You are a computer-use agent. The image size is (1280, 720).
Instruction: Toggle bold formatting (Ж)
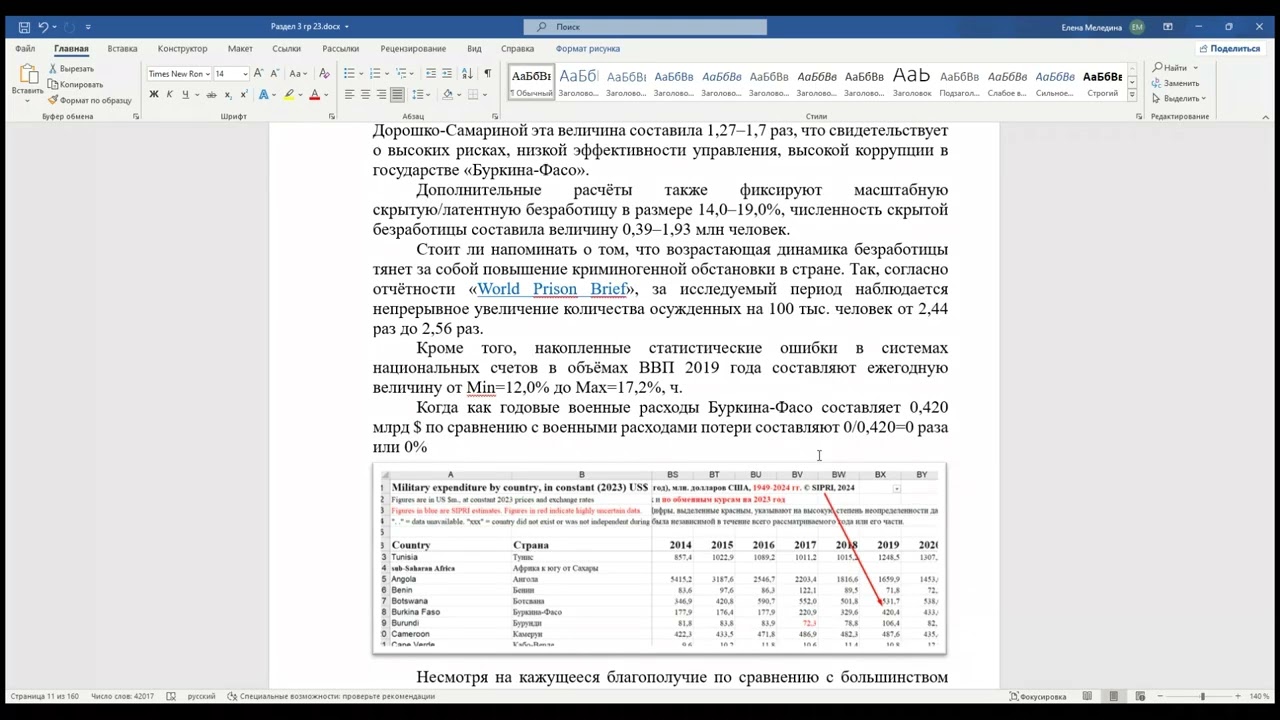154,95
